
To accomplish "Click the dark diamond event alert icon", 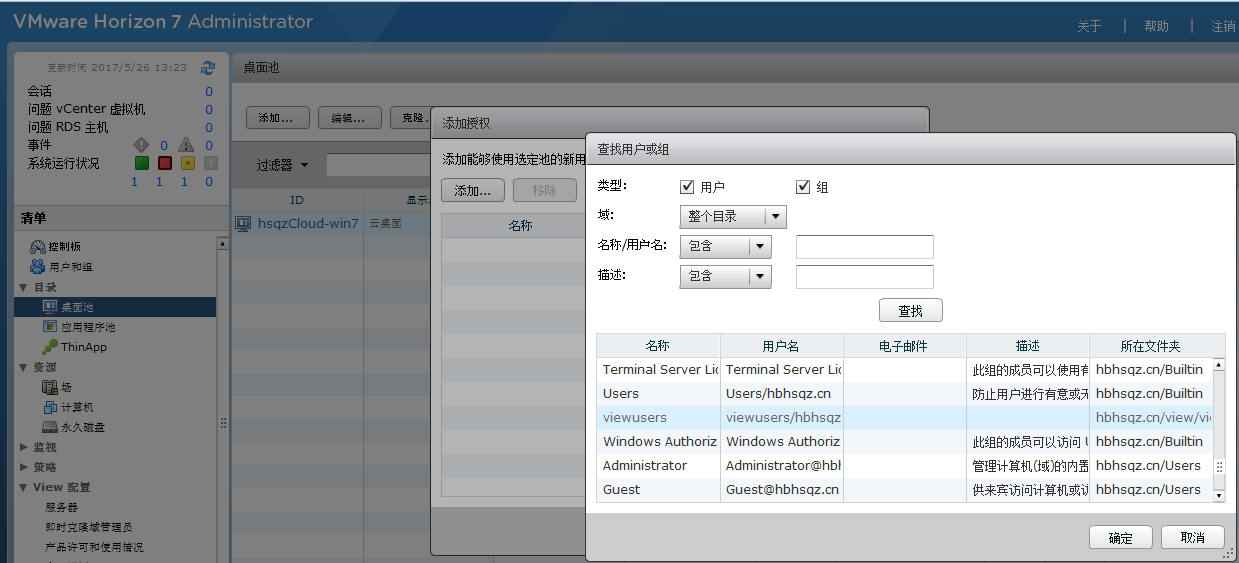I will 141,145.
